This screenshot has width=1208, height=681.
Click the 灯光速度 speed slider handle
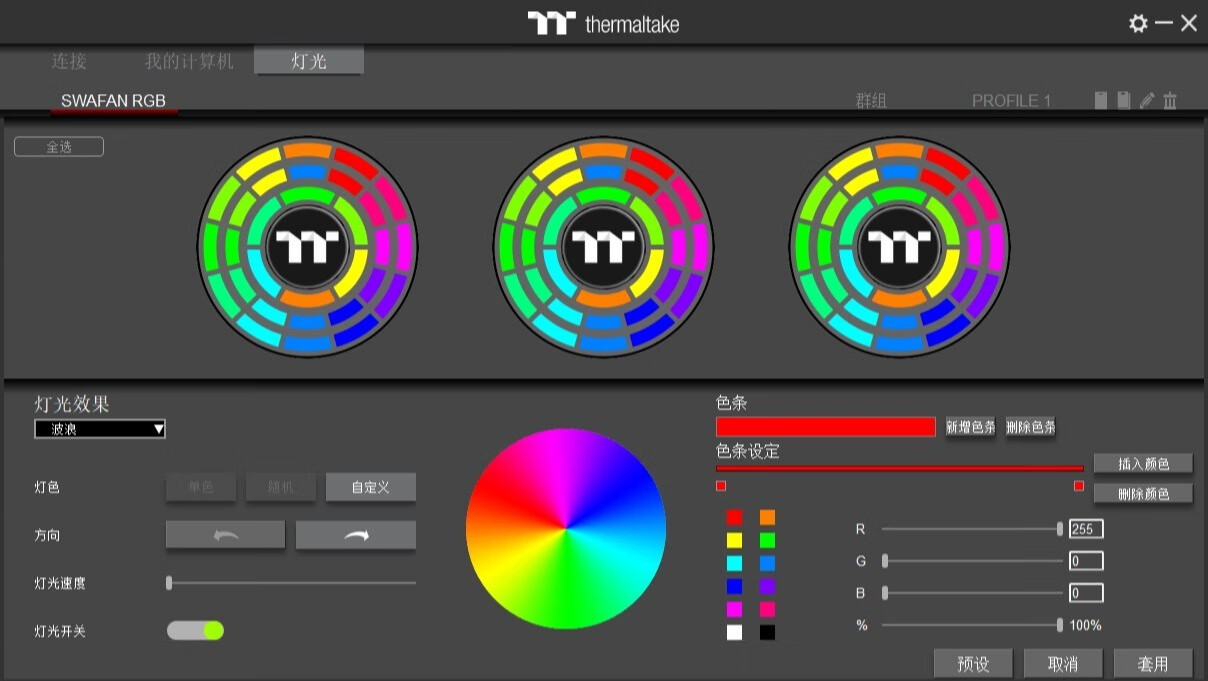pos(169,582)
